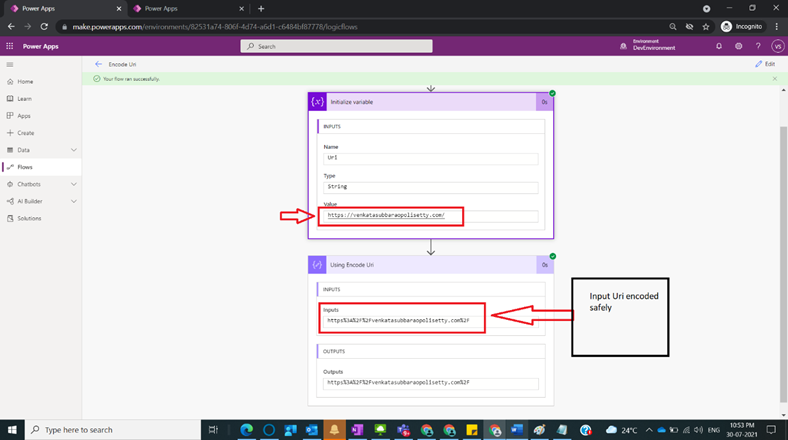Open the settings gear

(x=738, y=46)
